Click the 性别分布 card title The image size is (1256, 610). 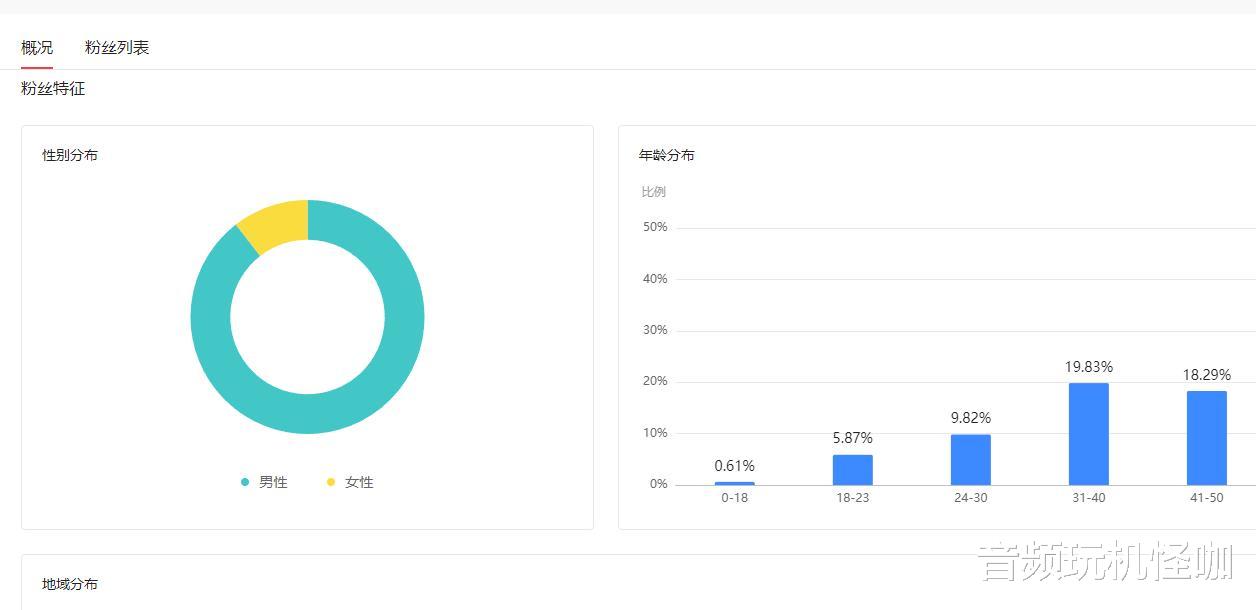coord(70,155)
